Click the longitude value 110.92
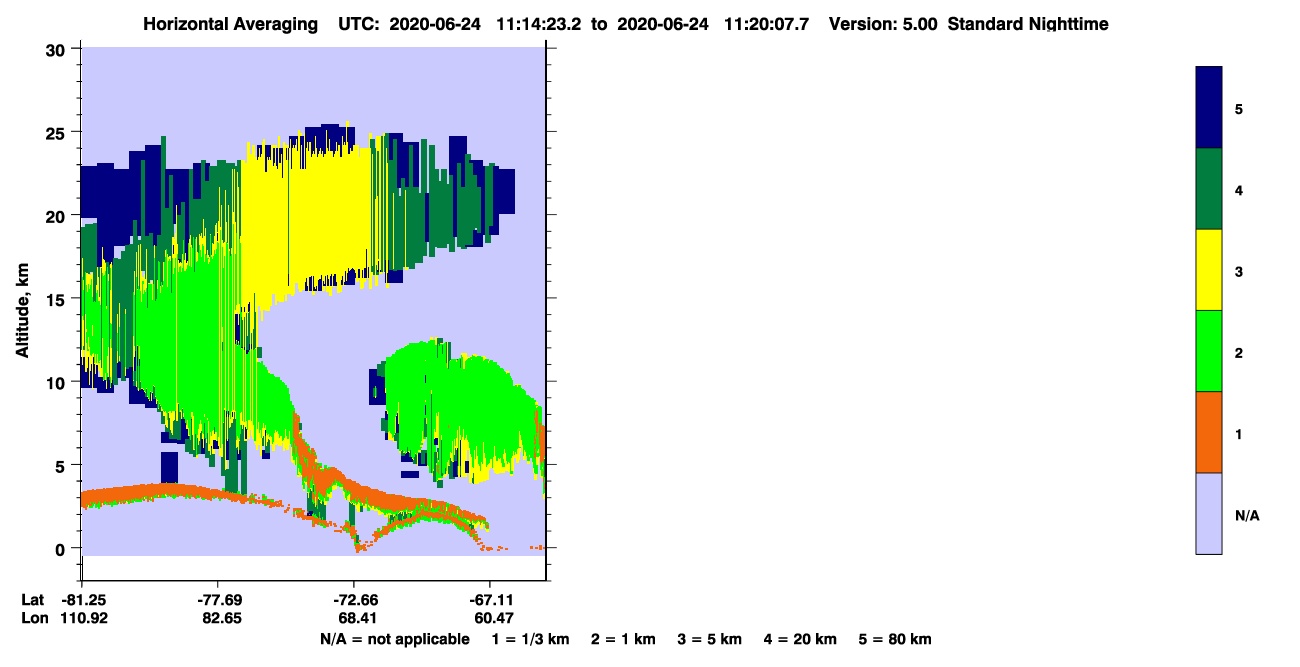 click(84, 618)
